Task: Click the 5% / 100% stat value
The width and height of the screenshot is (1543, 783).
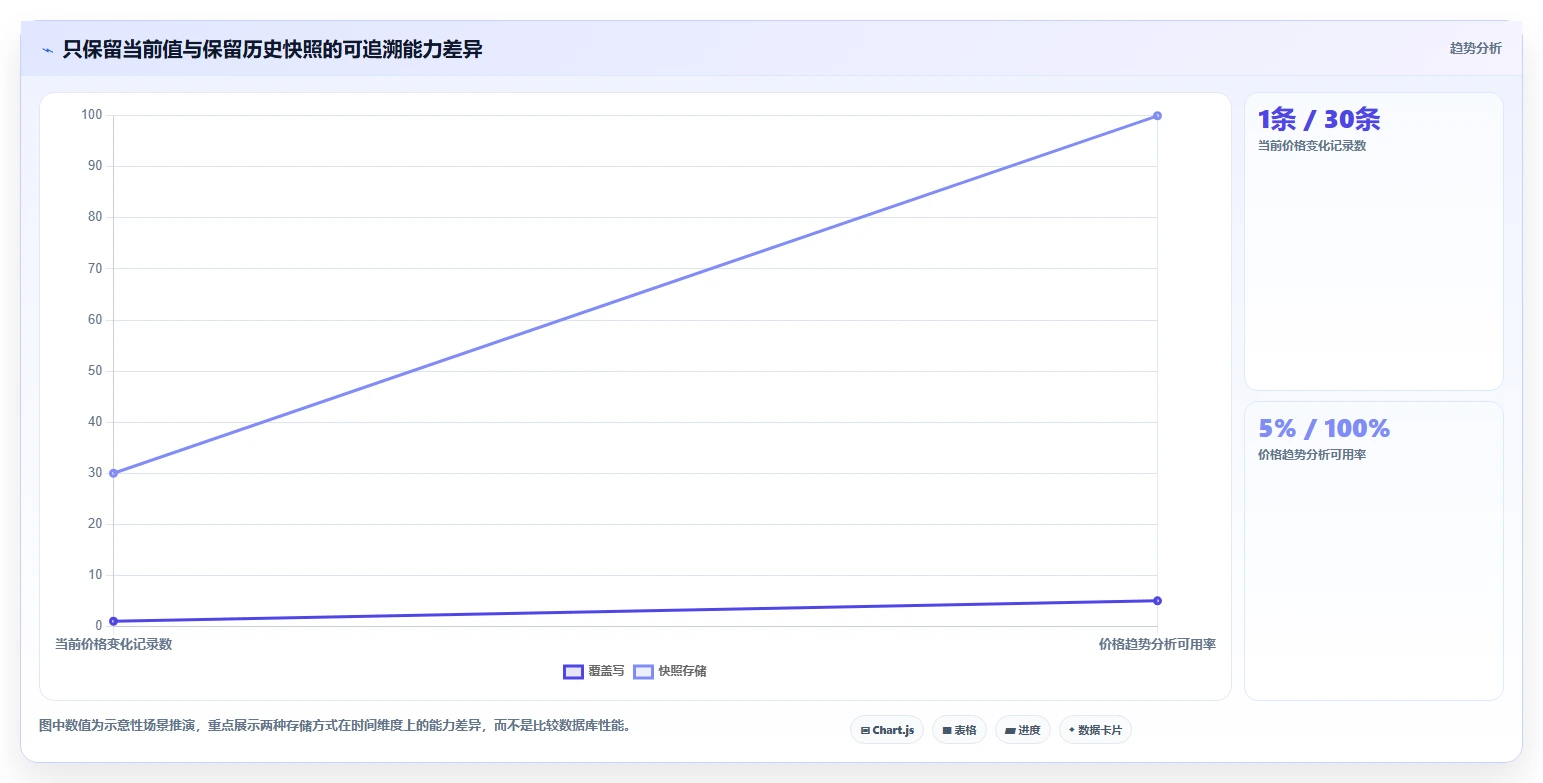Action: (x=1324, y=428)
